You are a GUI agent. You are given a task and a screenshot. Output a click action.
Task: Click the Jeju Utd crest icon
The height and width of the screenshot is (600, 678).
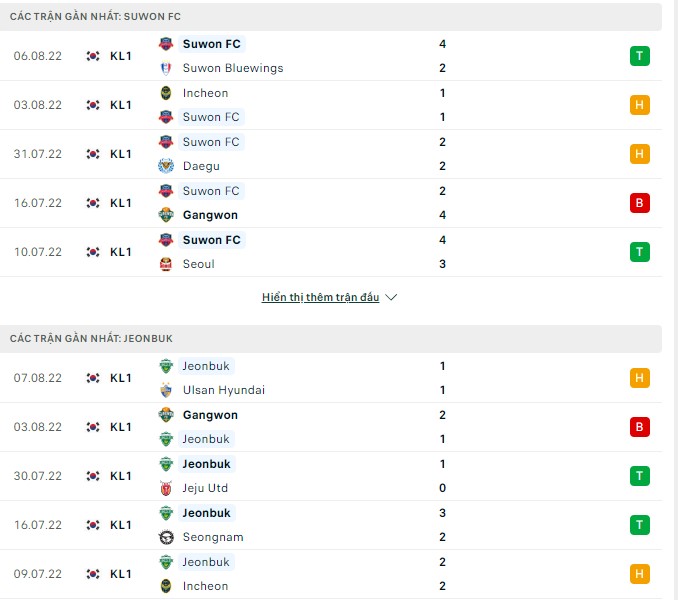(x=166, y=488)
